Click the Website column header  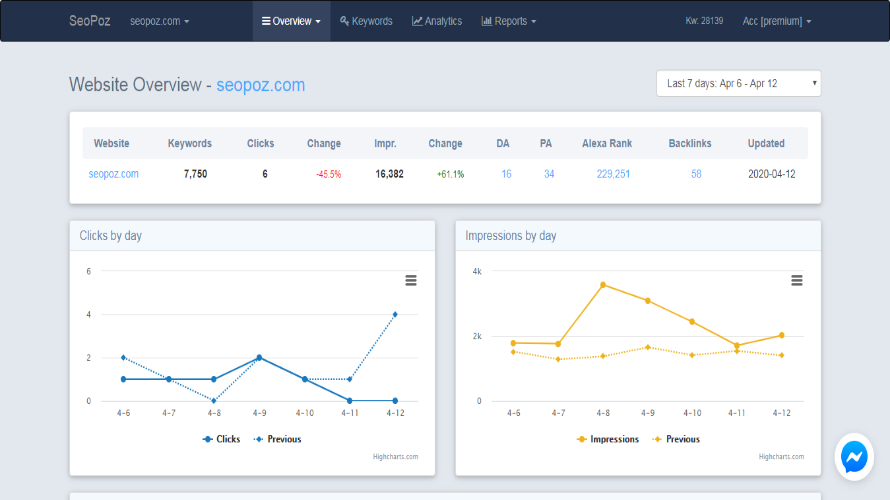(x=111, y=144)
